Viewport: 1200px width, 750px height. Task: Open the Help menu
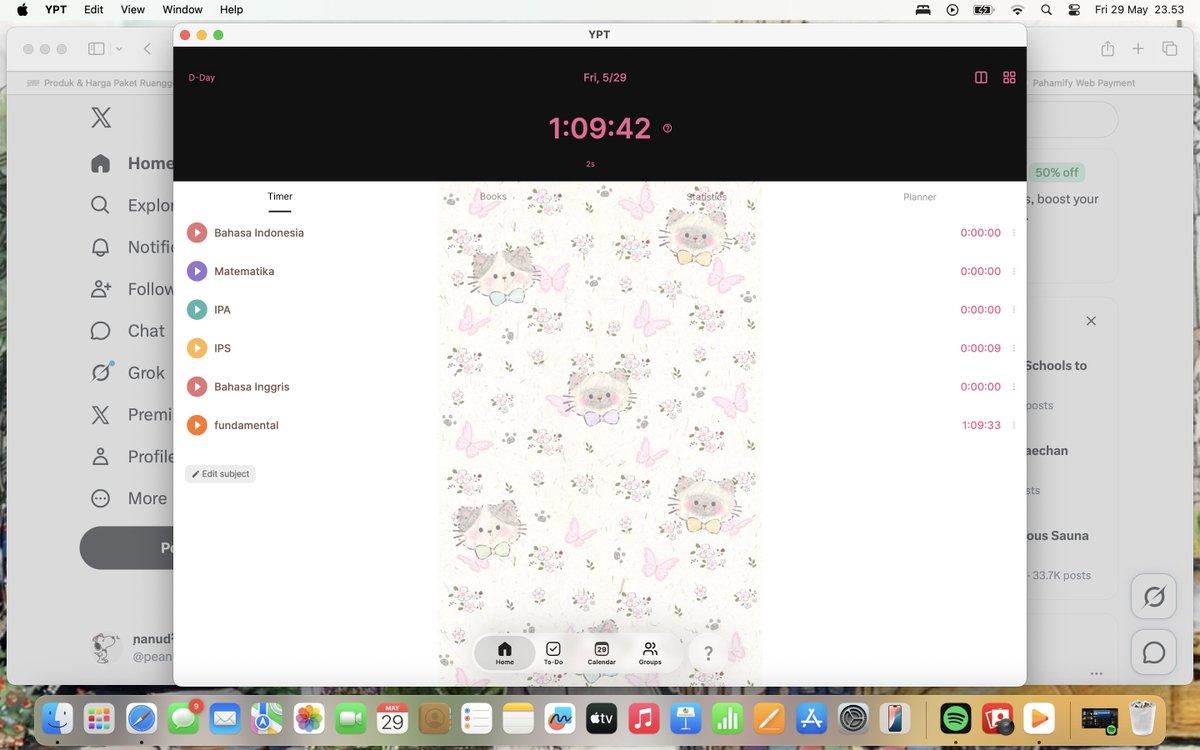point(231,9)
